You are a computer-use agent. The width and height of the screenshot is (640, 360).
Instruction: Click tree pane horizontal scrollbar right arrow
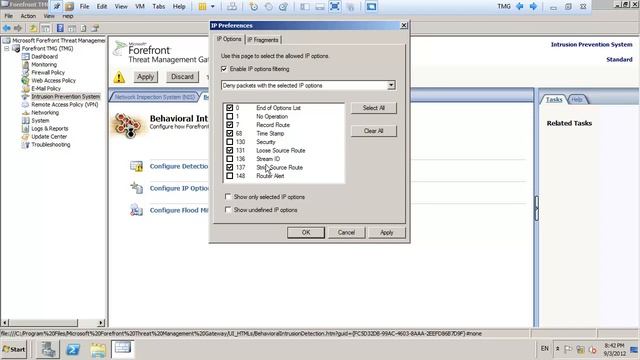[x=101, y=323]
